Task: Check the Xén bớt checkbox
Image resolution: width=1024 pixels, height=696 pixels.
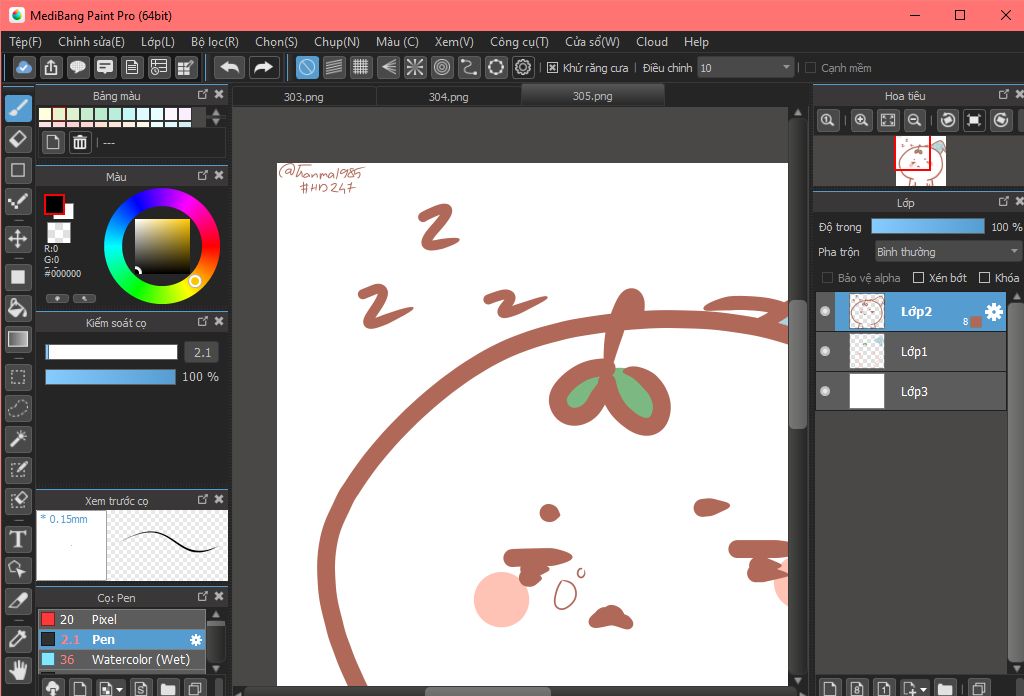Action: (x=918, y=278)
